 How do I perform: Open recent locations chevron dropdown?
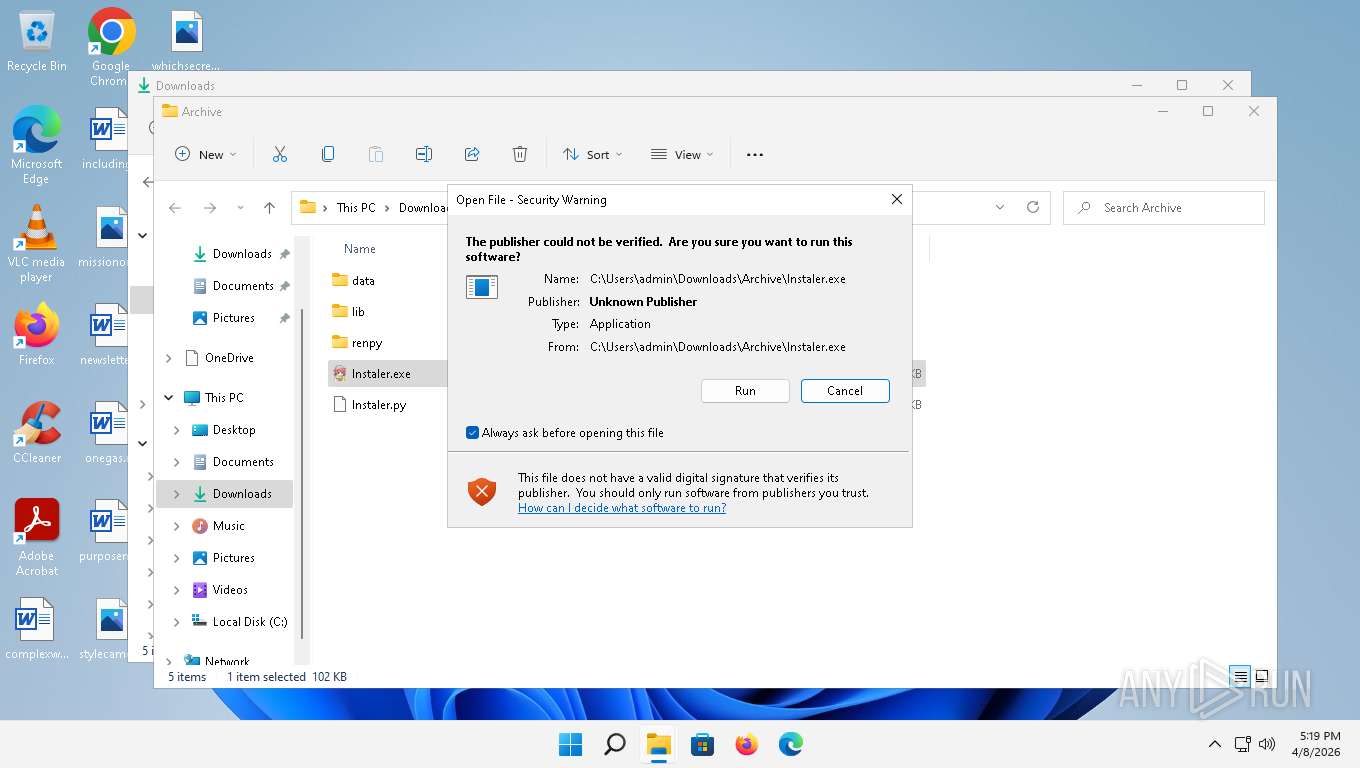point(240,208)
